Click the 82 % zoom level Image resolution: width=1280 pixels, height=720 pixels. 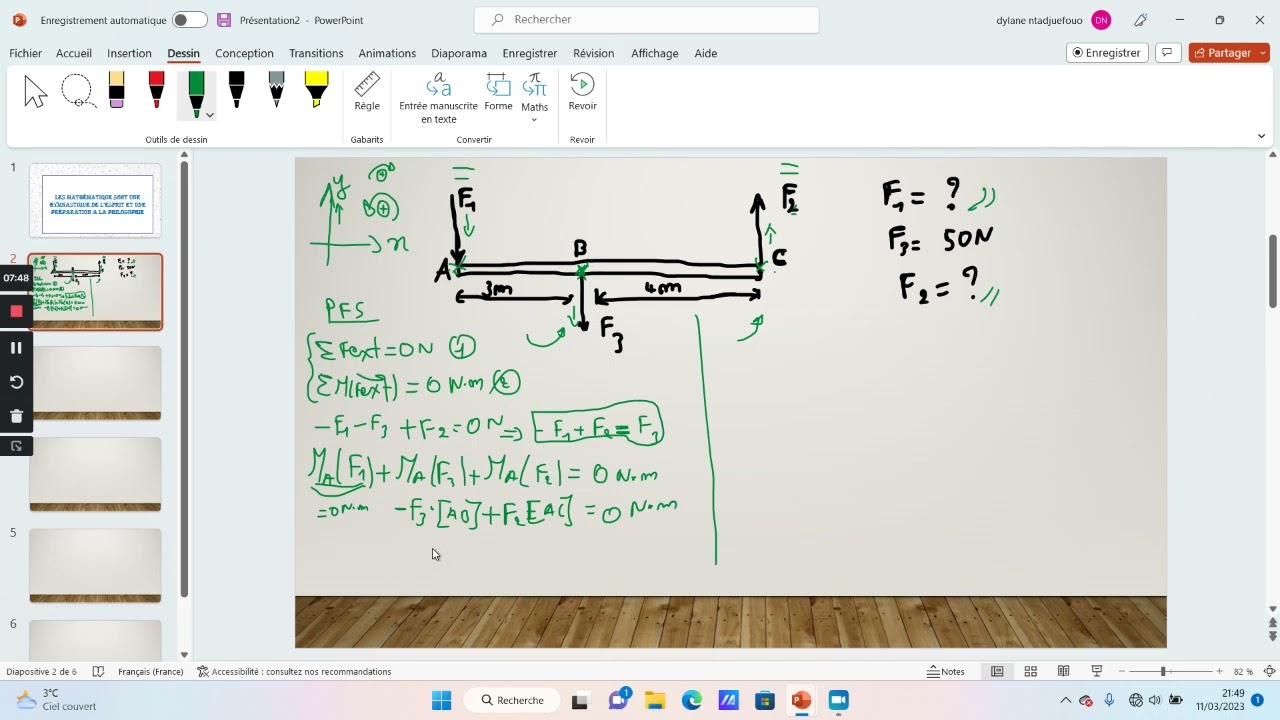(1243, 671)
